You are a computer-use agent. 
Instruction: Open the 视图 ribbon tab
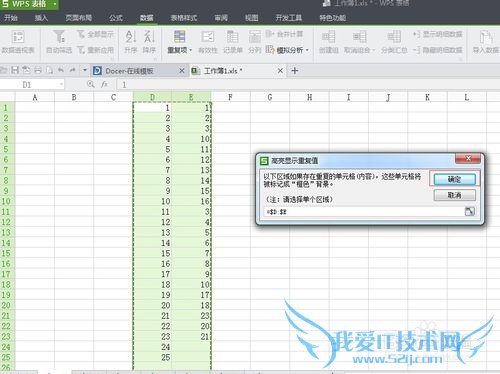pyautogui.click(x=252, y=18)
